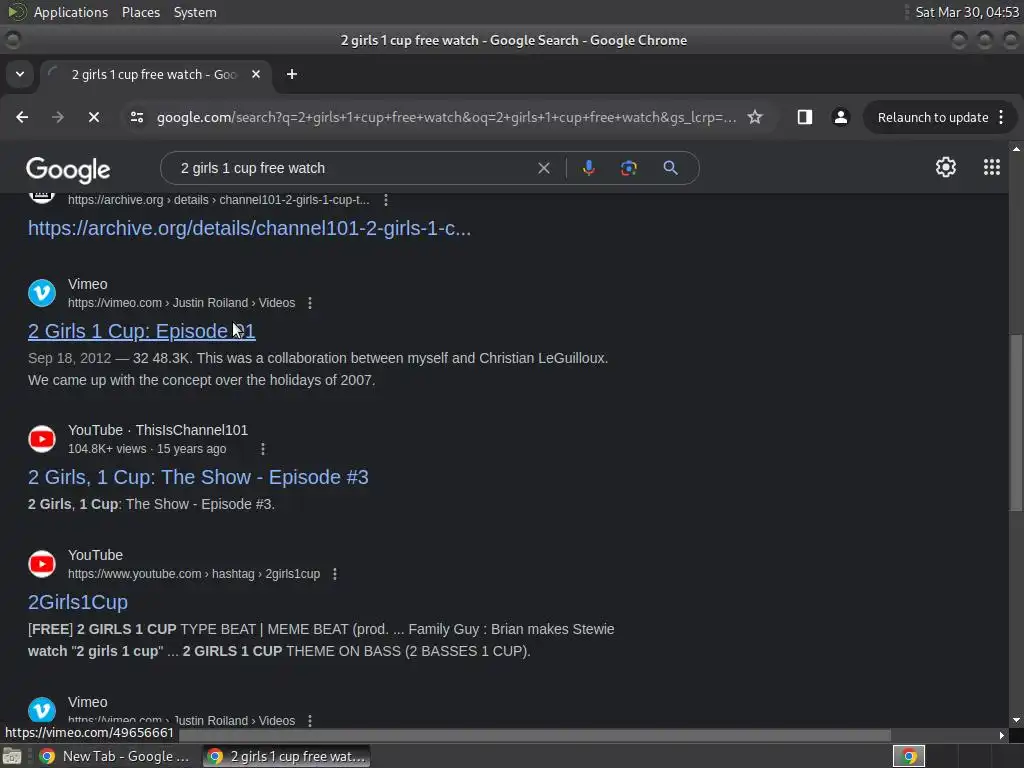Click the vertical page scrollbar thumb
The image size is (1024, 768).
pos(1016,421)
